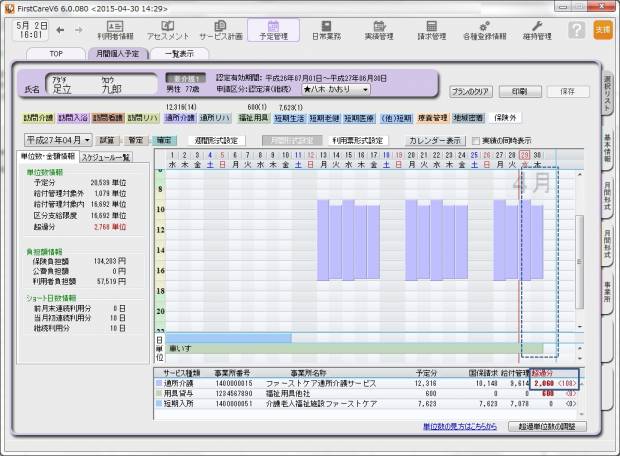
Task: Open the 請求管理 module
Action: (x=430, y=30)
